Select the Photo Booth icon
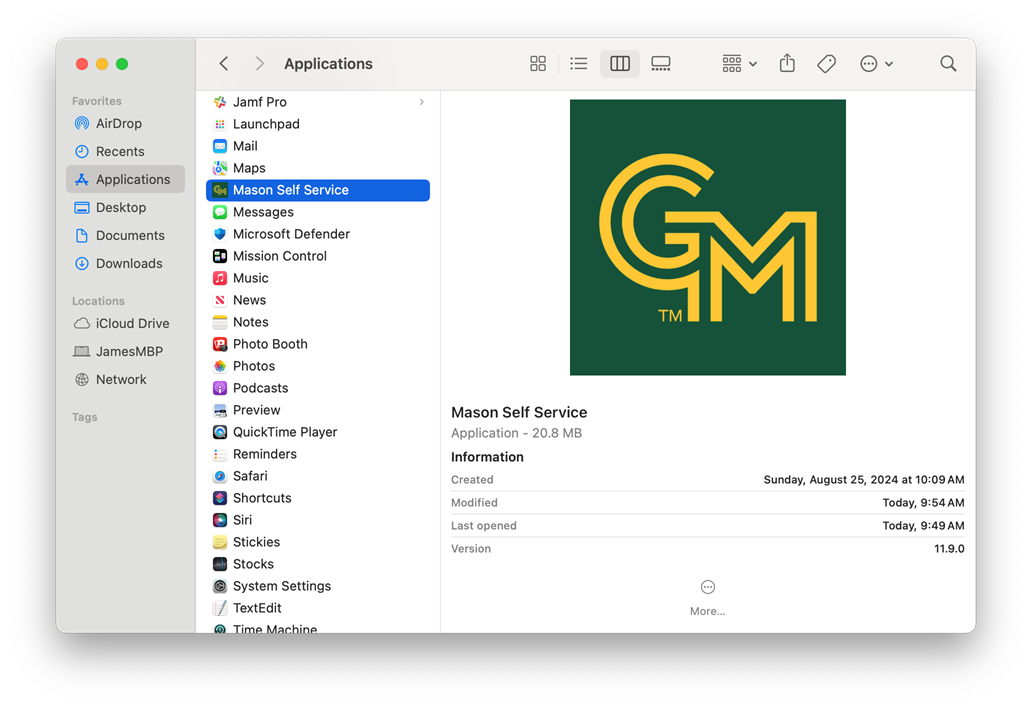This screenshot has width=1032, height=707. tap(220, 344)
